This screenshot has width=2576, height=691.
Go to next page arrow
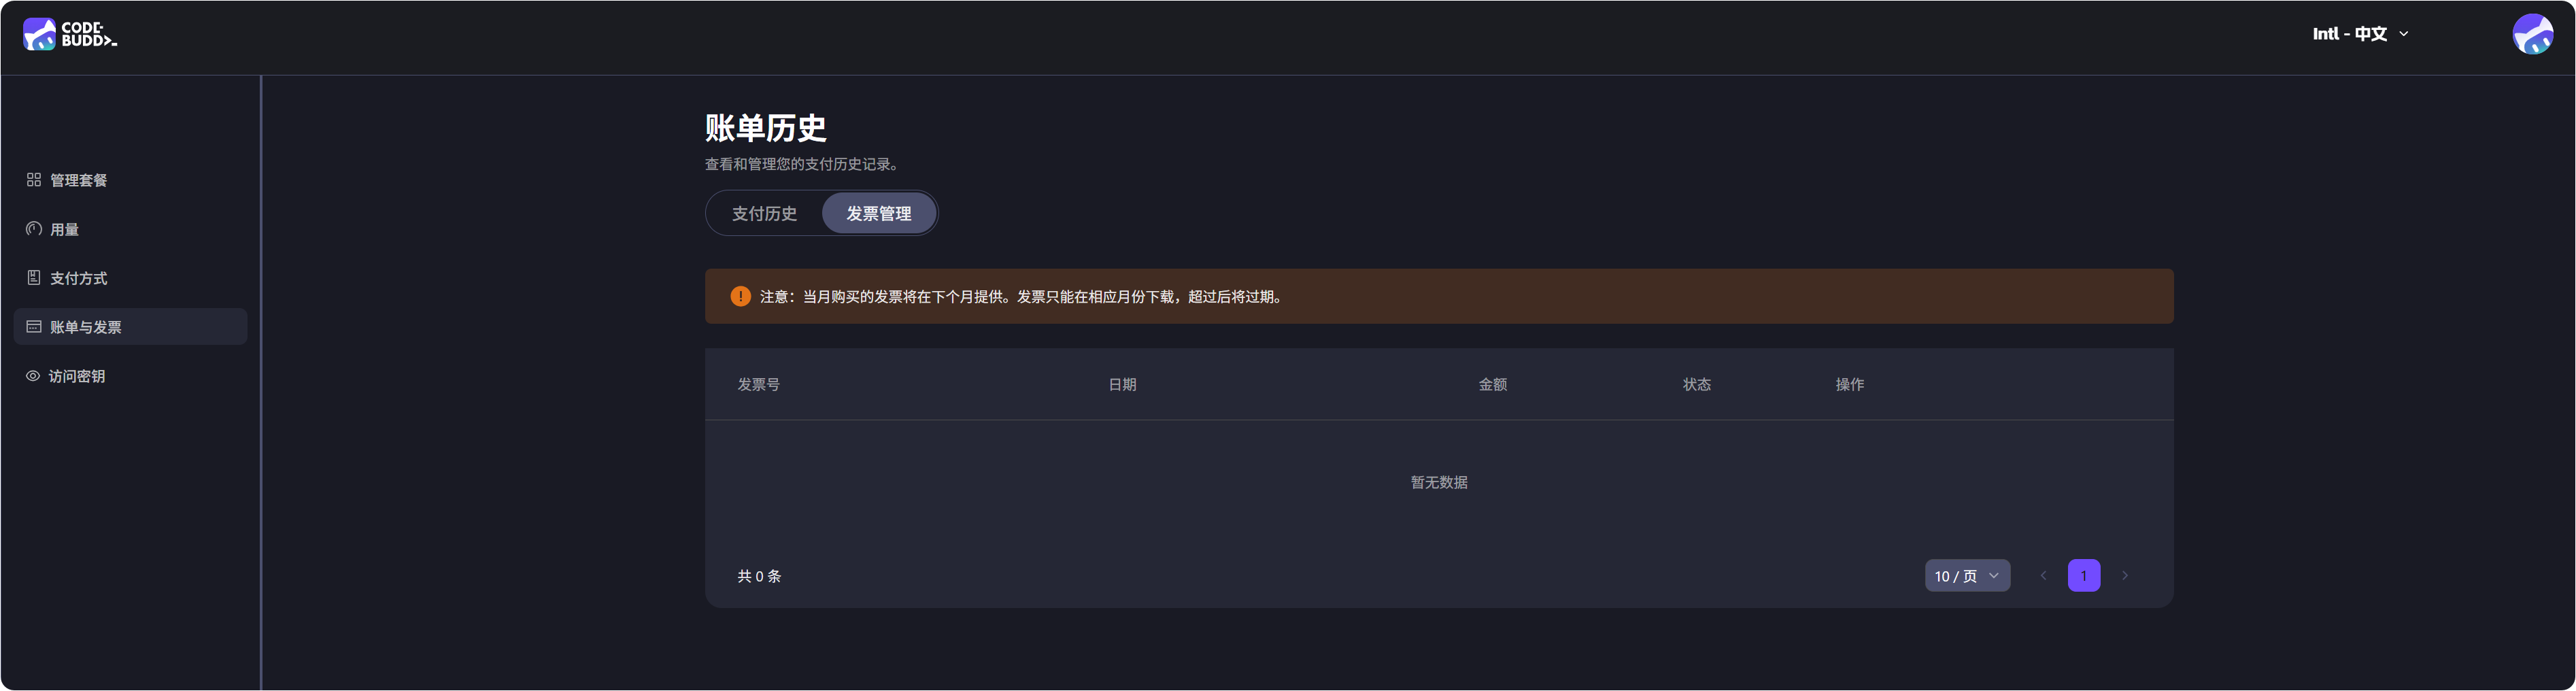(2125, 576)
